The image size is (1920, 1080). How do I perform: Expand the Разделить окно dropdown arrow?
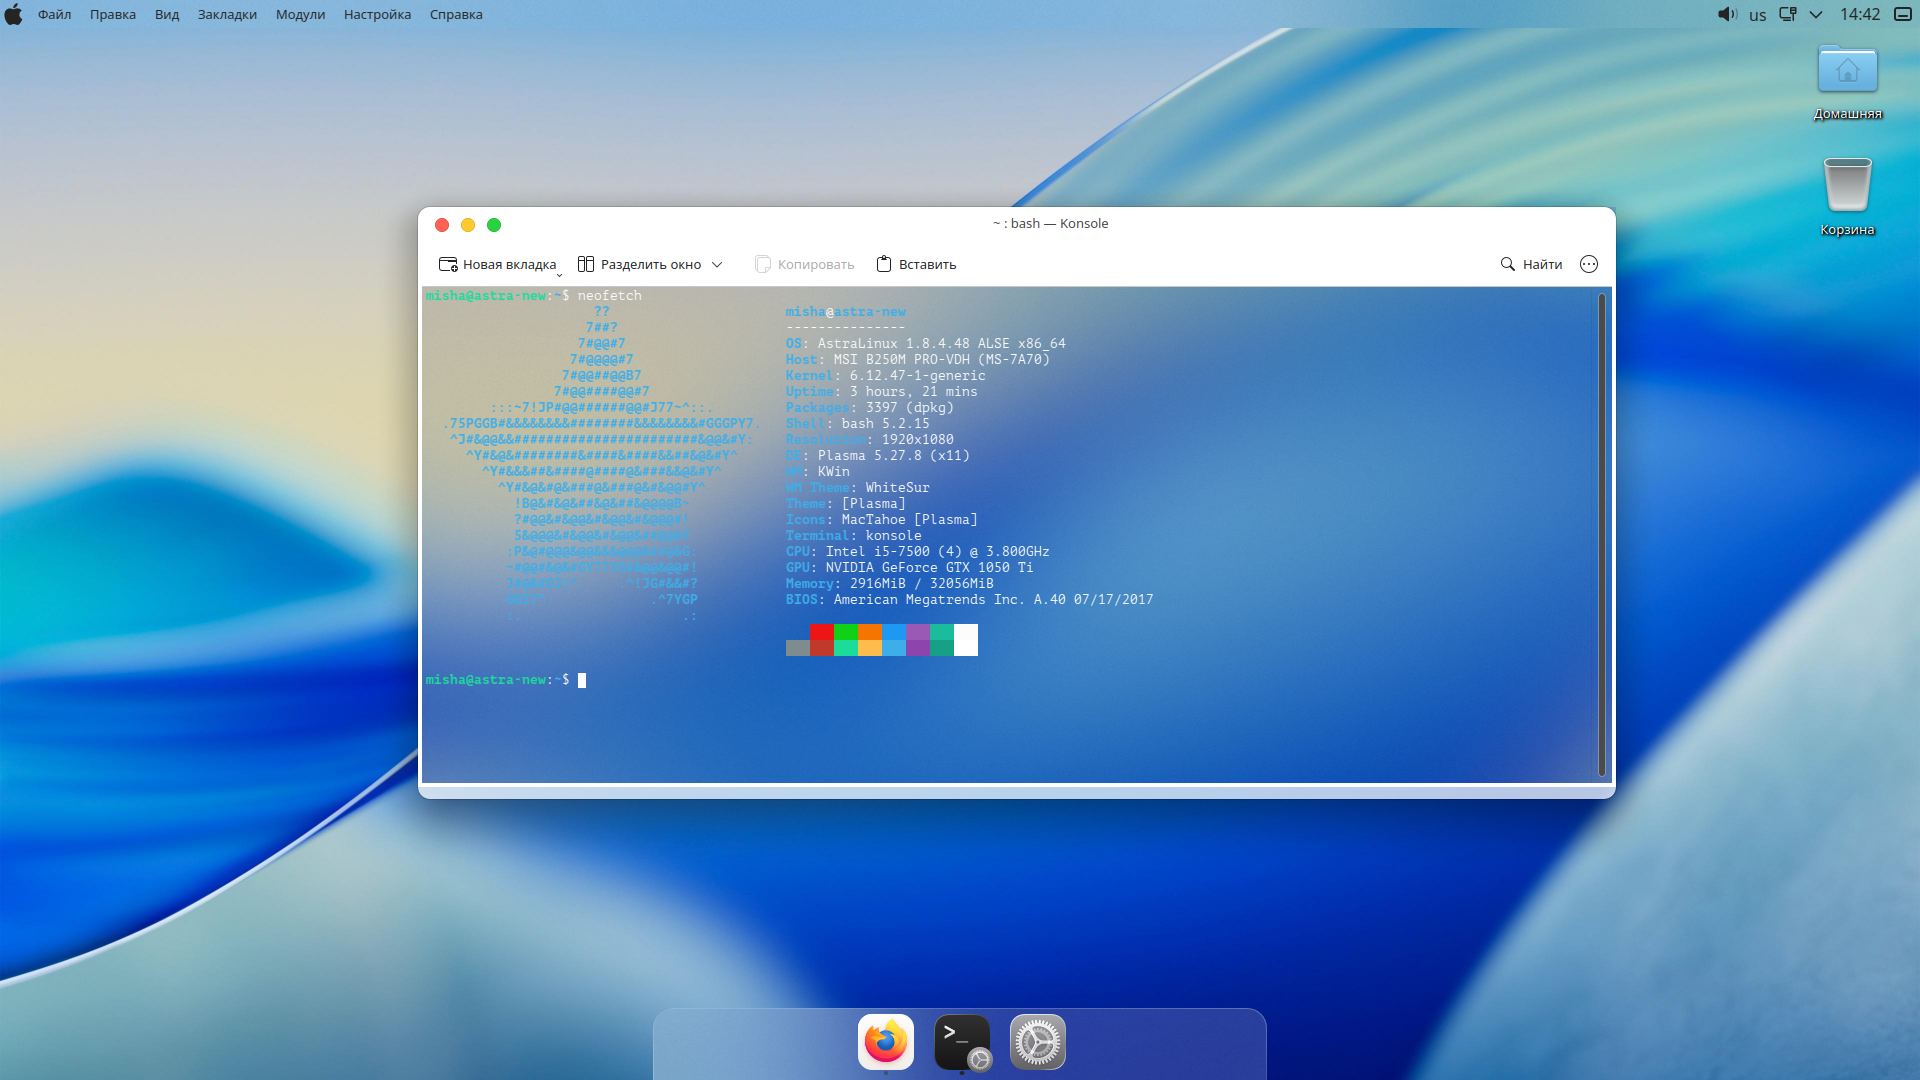click(717, 264)
